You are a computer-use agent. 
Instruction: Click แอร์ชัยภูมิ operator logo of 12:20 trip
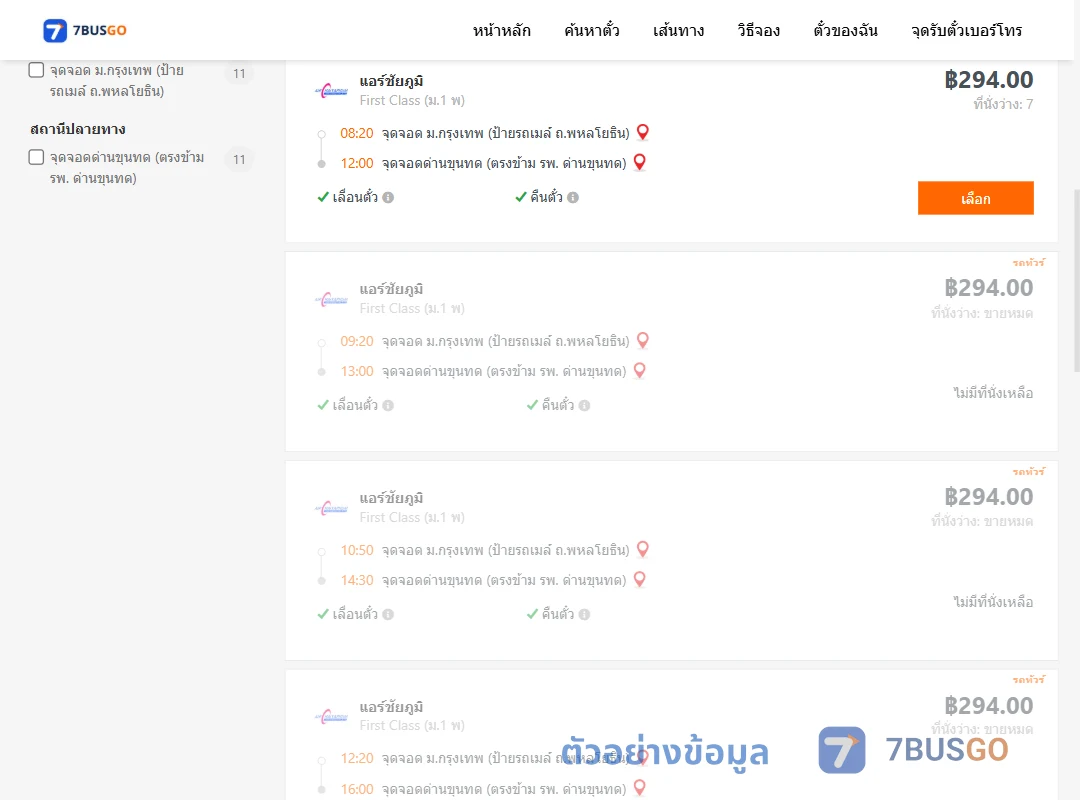[x=331, y=716]
